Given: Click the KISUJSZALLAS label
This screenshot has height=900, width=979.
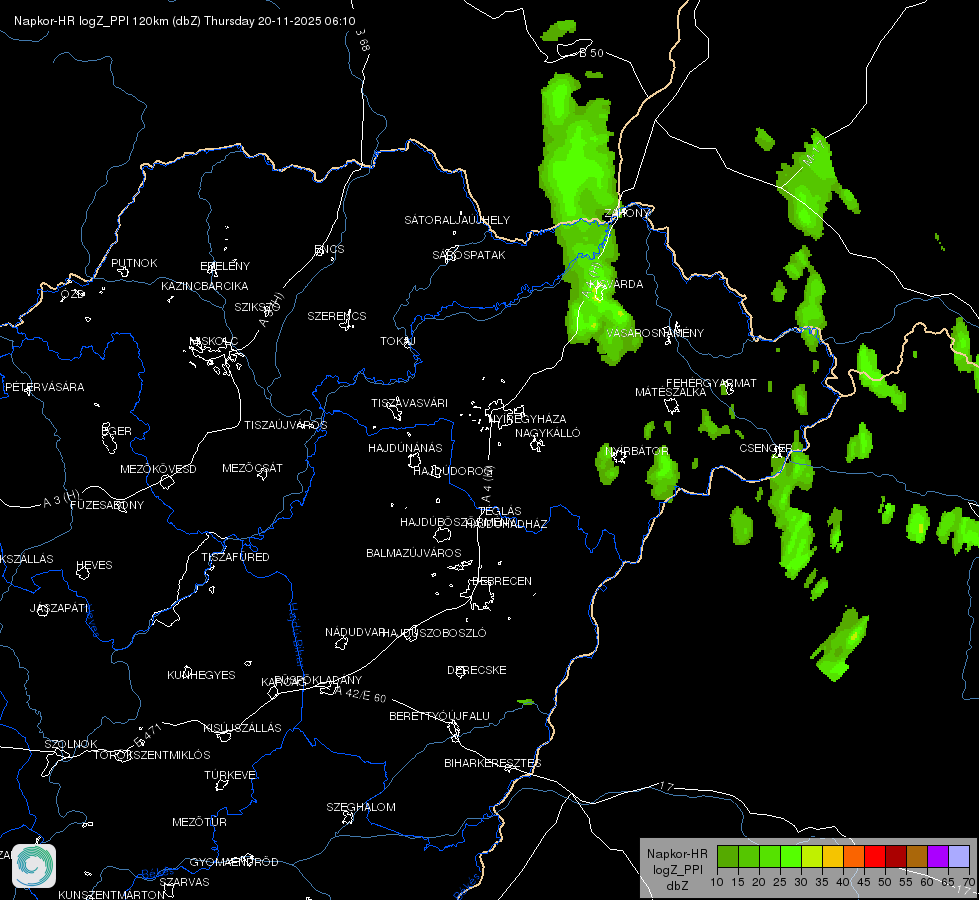Looking at the screenshot, I should click(x=242, y=728).
